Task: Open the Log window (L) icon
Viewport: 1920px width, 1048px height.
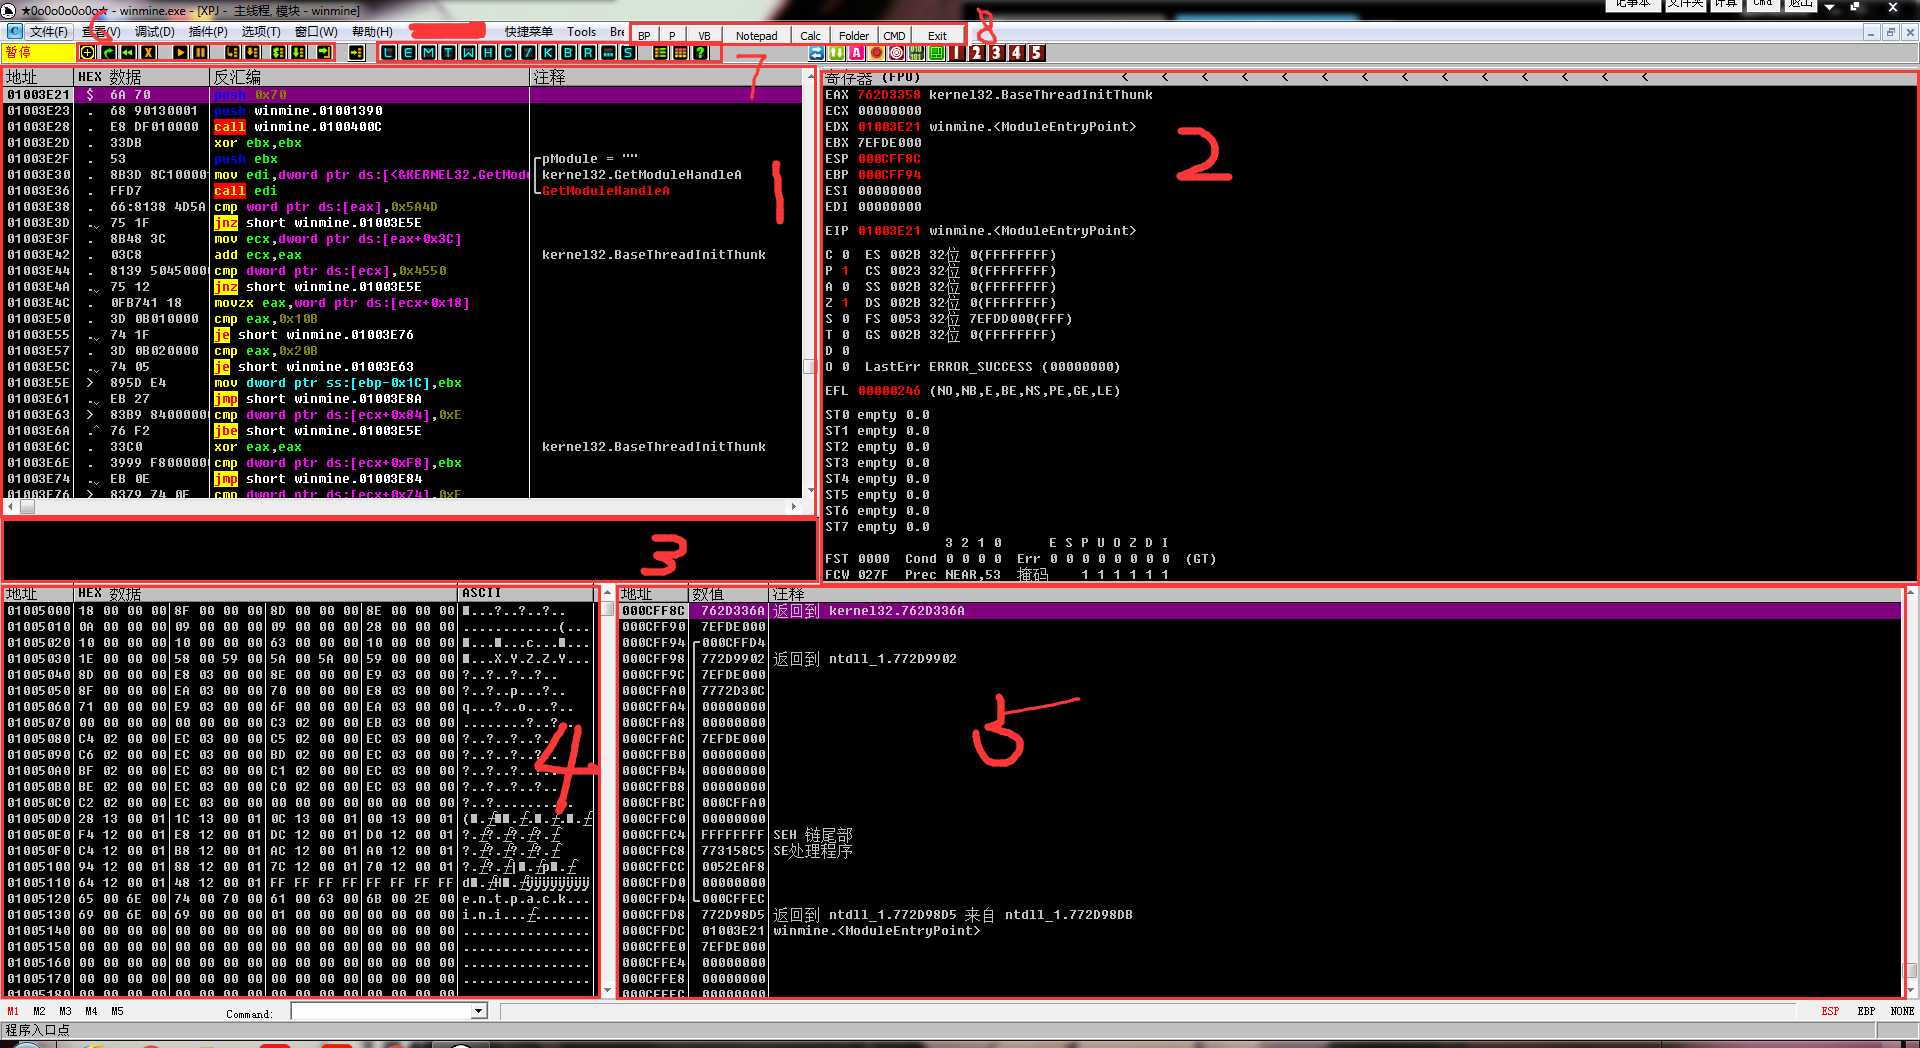Action: [x=388, y=53]
